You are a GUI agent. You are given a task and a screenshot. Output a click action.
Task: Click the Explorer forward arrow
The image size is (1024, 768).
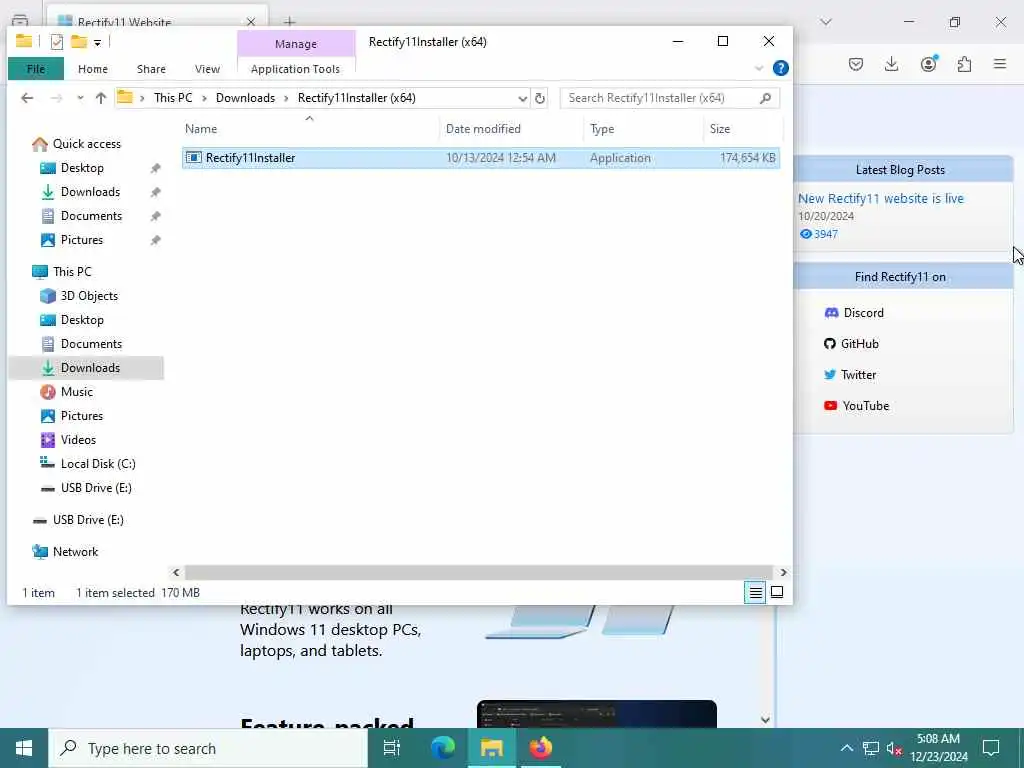[56, 98]
